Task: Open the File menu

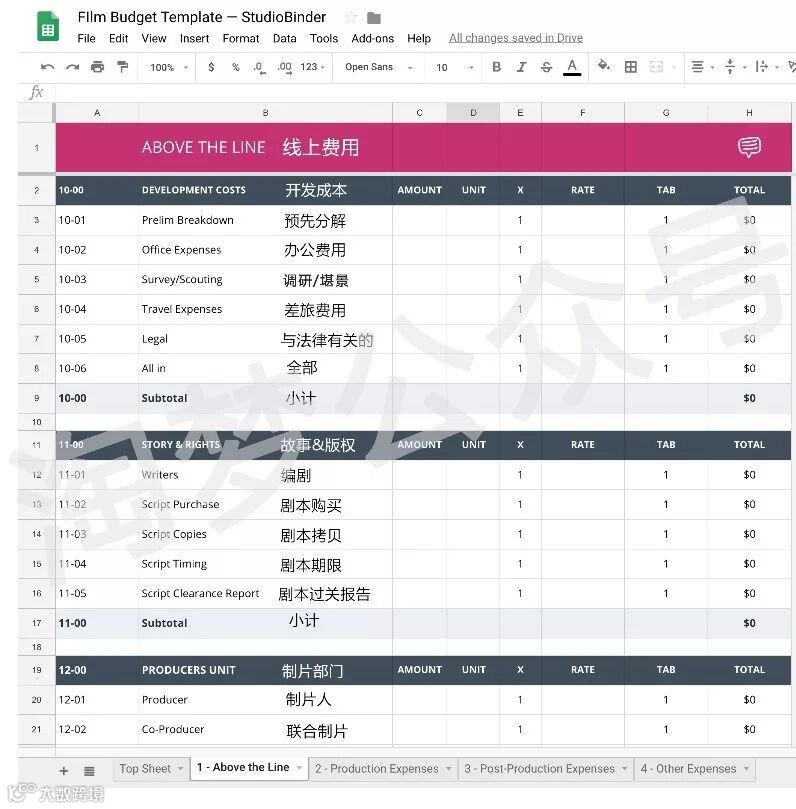Action: click(86, 39)
